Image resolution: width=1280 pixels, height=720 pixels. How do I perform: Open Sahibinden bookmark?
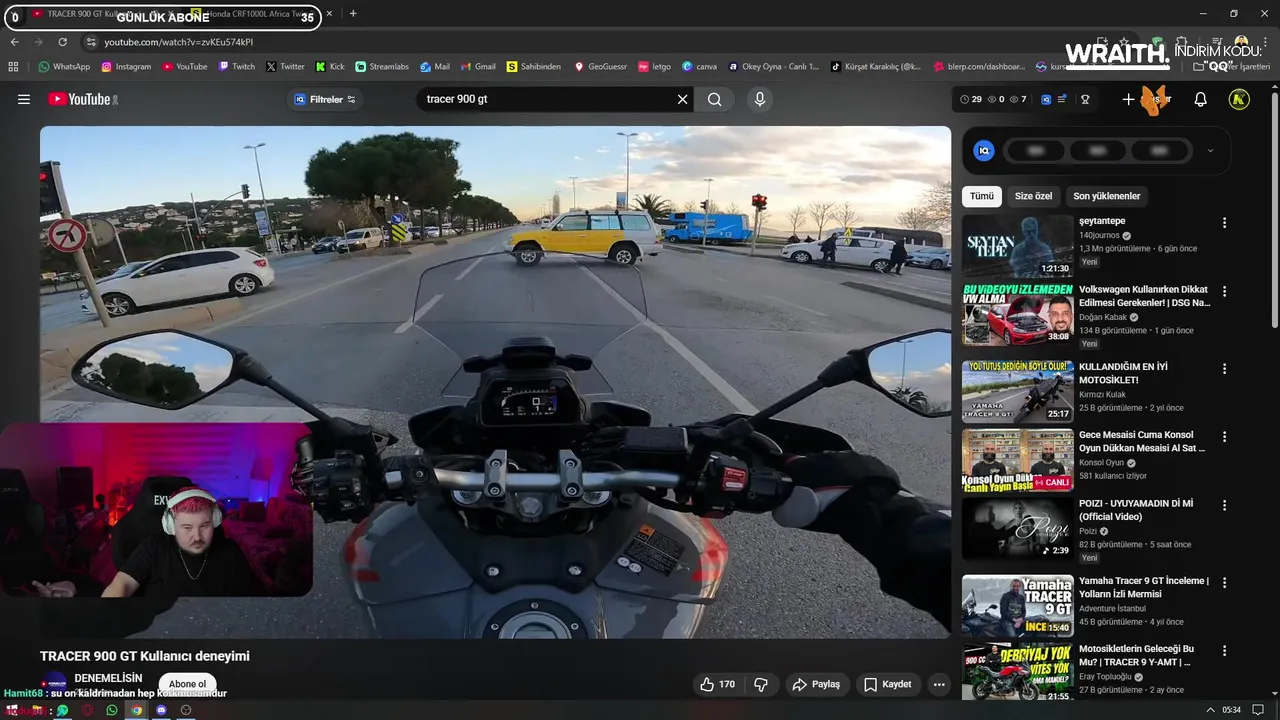pos(534,66)
